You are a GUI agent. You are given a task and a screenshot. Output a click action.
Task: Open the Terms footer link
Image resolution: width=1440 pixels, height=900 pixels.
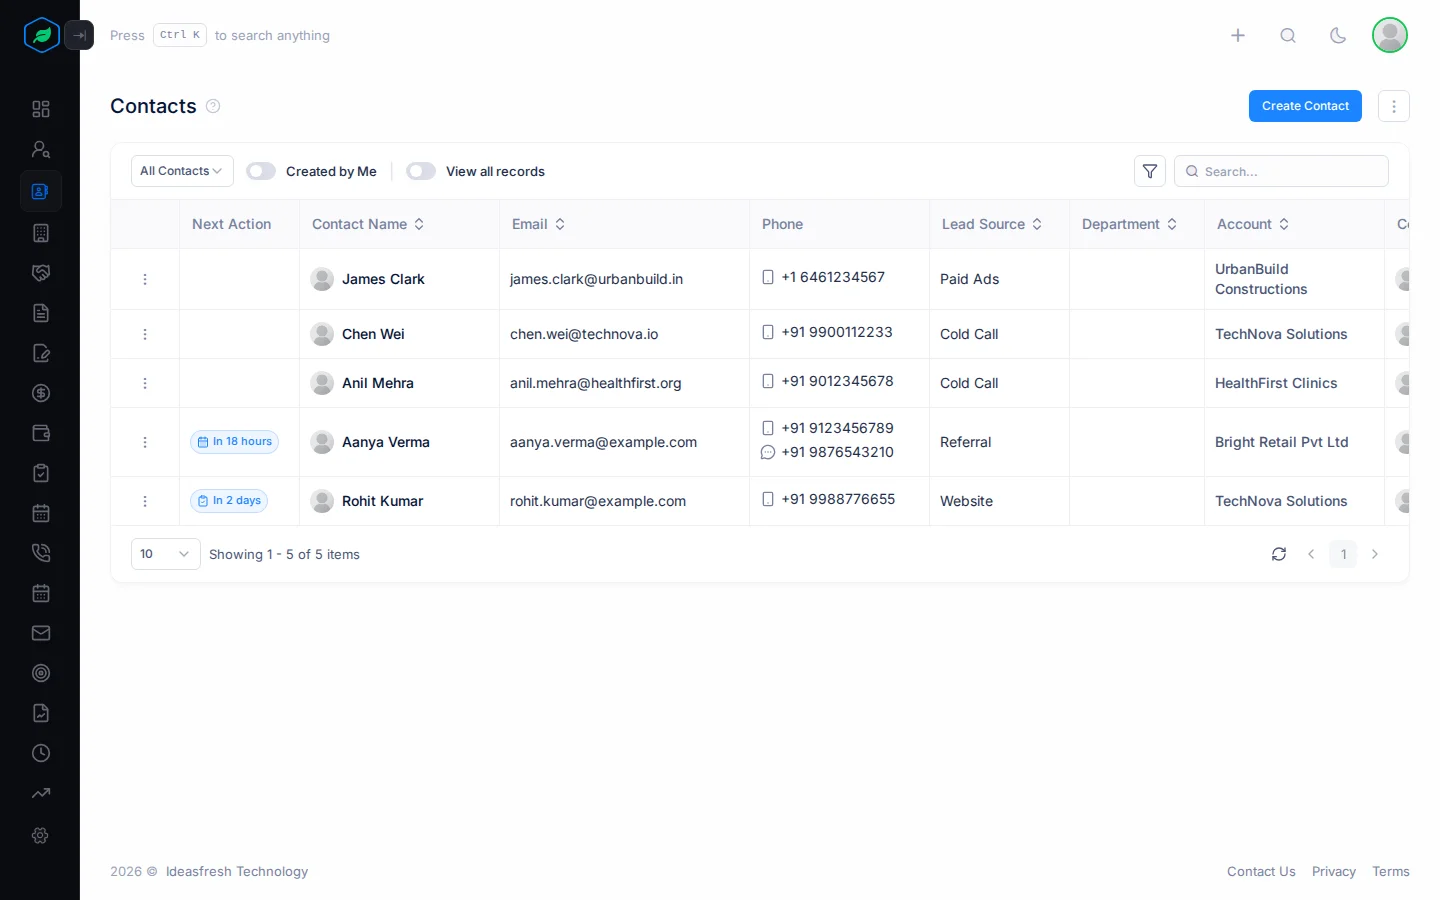[x=1391, y=871]
